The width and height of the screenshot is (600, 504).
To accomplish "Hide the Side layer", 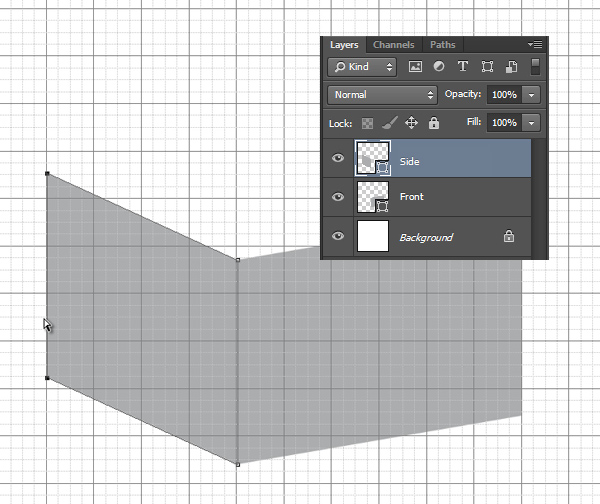I will click(x=338, y=158).
